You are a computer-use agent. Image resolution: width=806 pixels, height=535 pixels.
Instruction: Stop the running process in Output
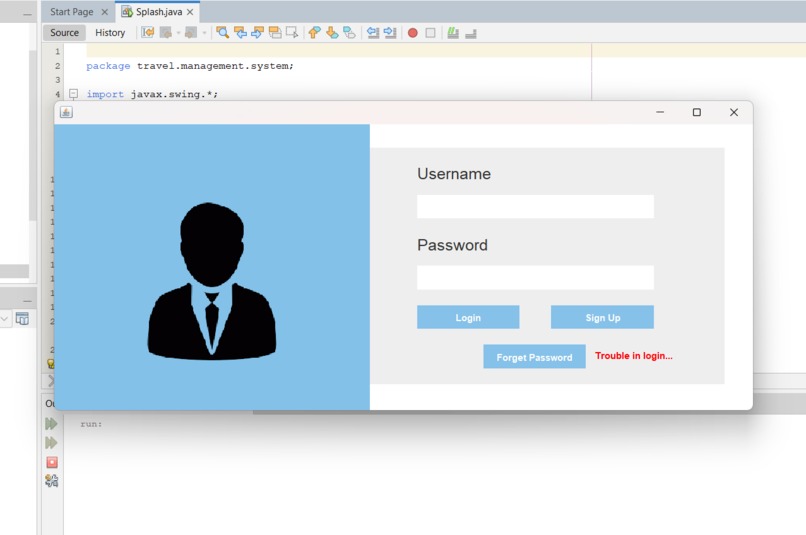[x=51, y=462]
